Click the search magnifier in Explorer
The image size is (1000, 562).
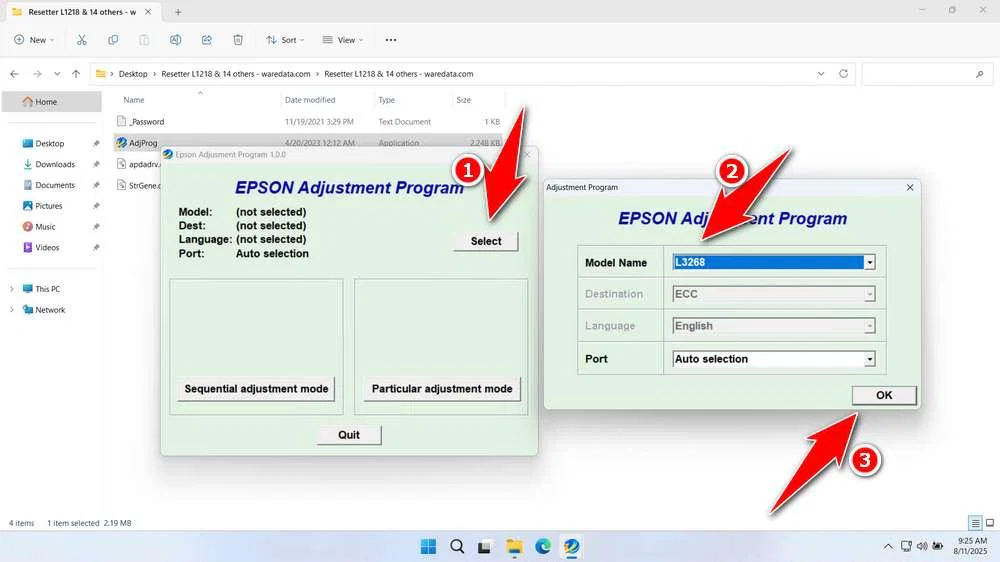click(980, 74)
